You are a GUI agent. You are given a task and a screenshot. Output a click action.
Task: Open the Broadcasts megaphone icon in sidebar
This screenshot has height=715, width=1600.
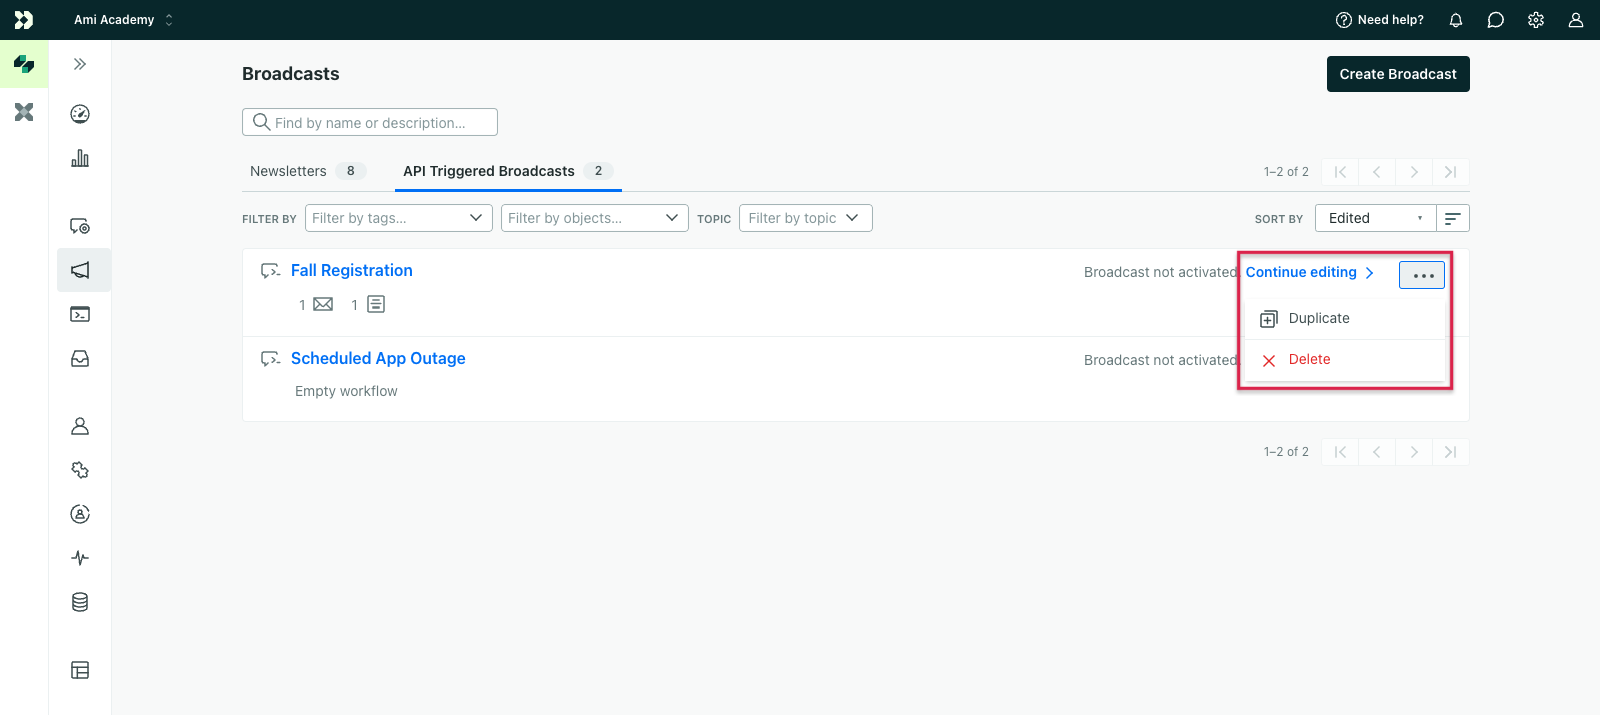point(80,270)
